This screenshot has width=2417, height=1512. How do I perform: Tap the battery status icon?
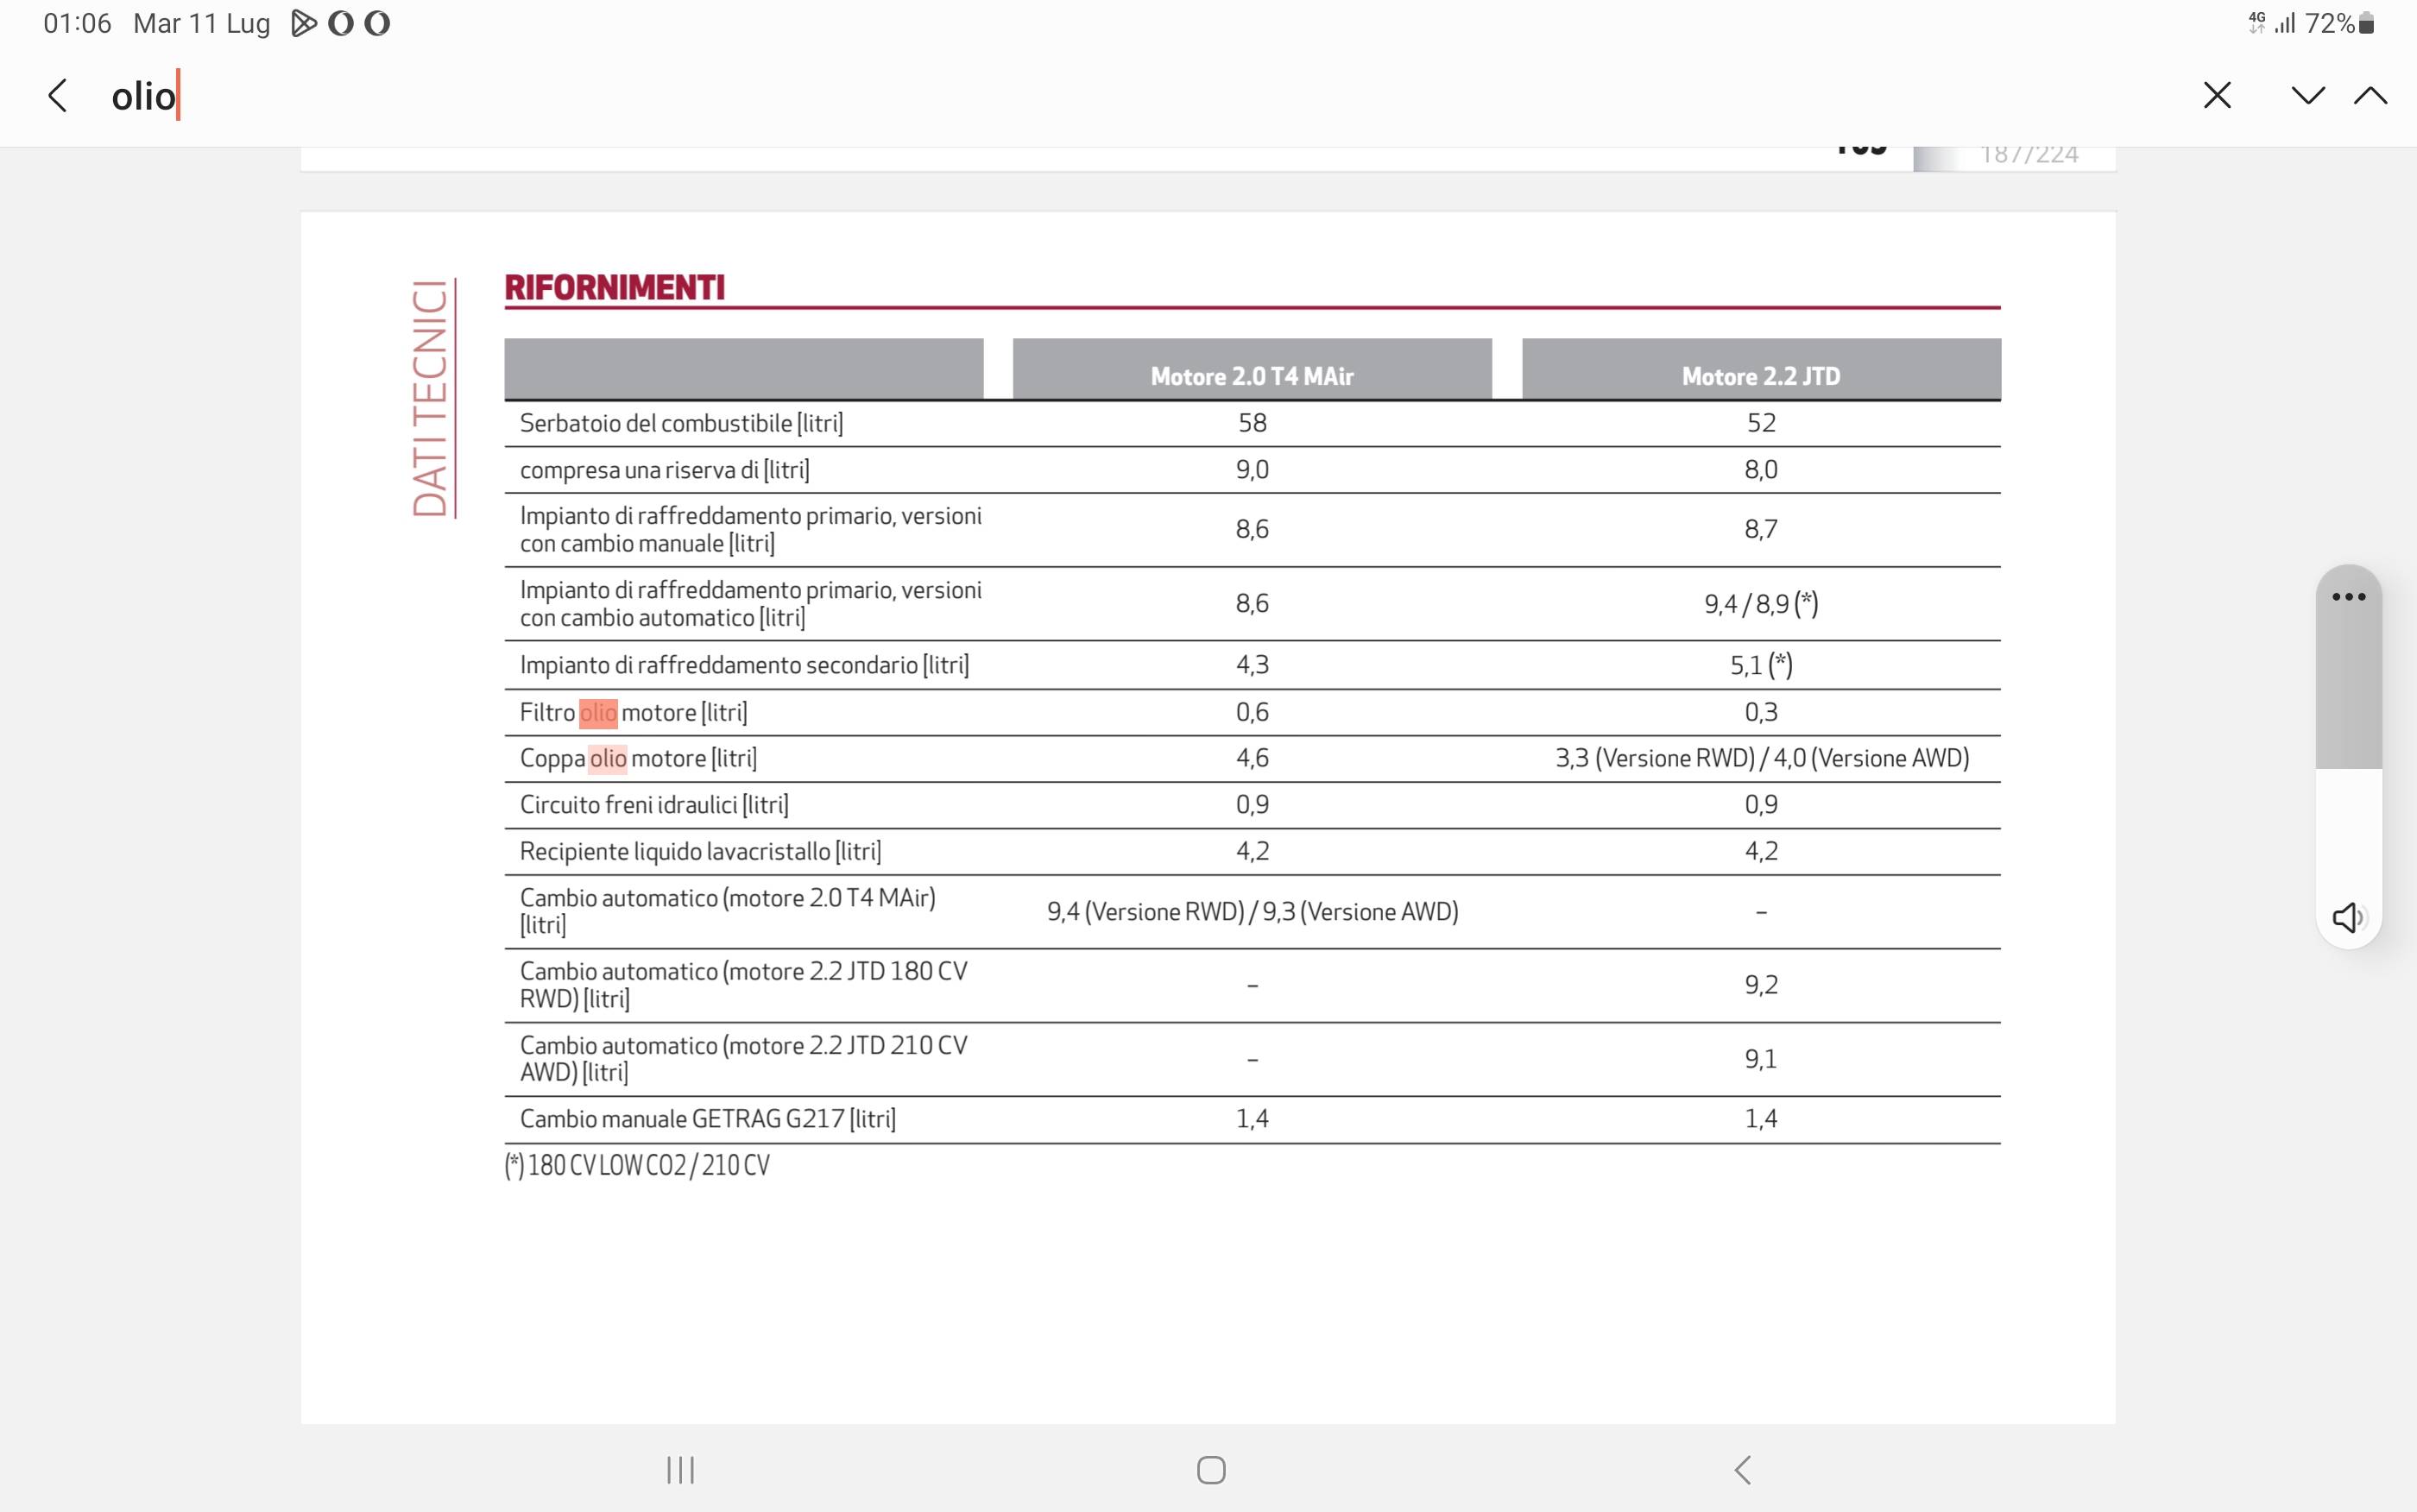tap(2366, 23)
